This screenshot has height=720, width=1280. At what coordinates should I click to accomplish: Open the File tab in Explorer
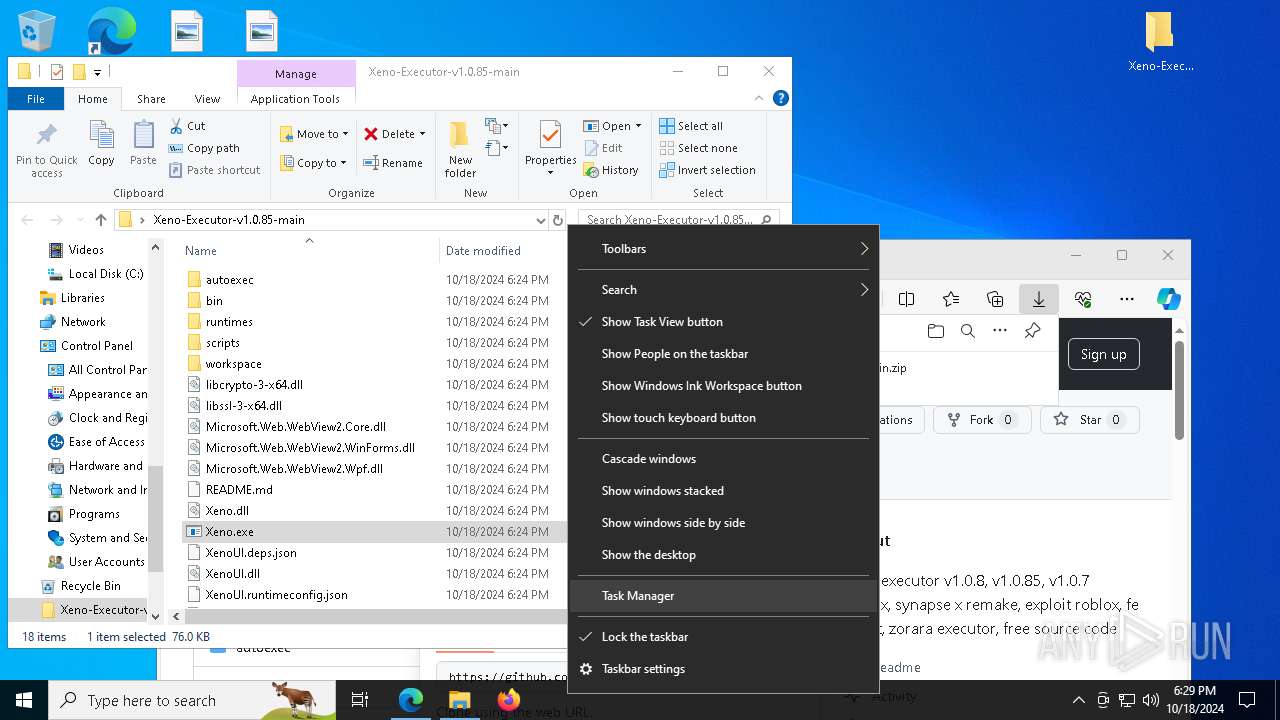tap(36, 99)
